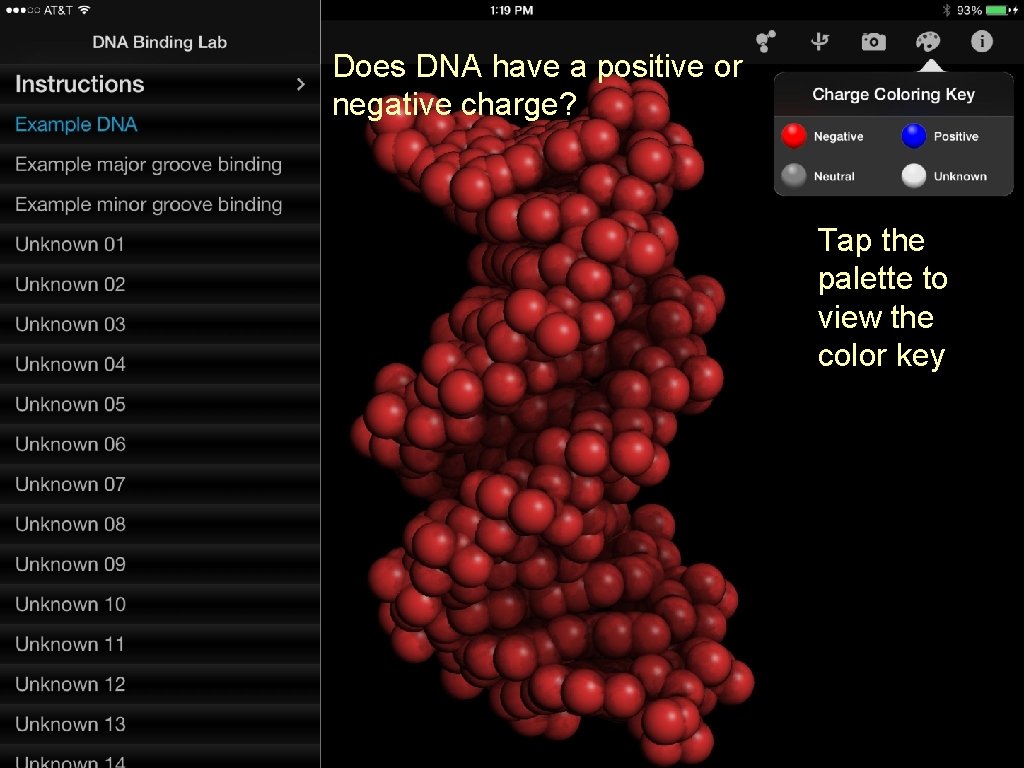Select the molecule representation tool icon

[765, 41]
